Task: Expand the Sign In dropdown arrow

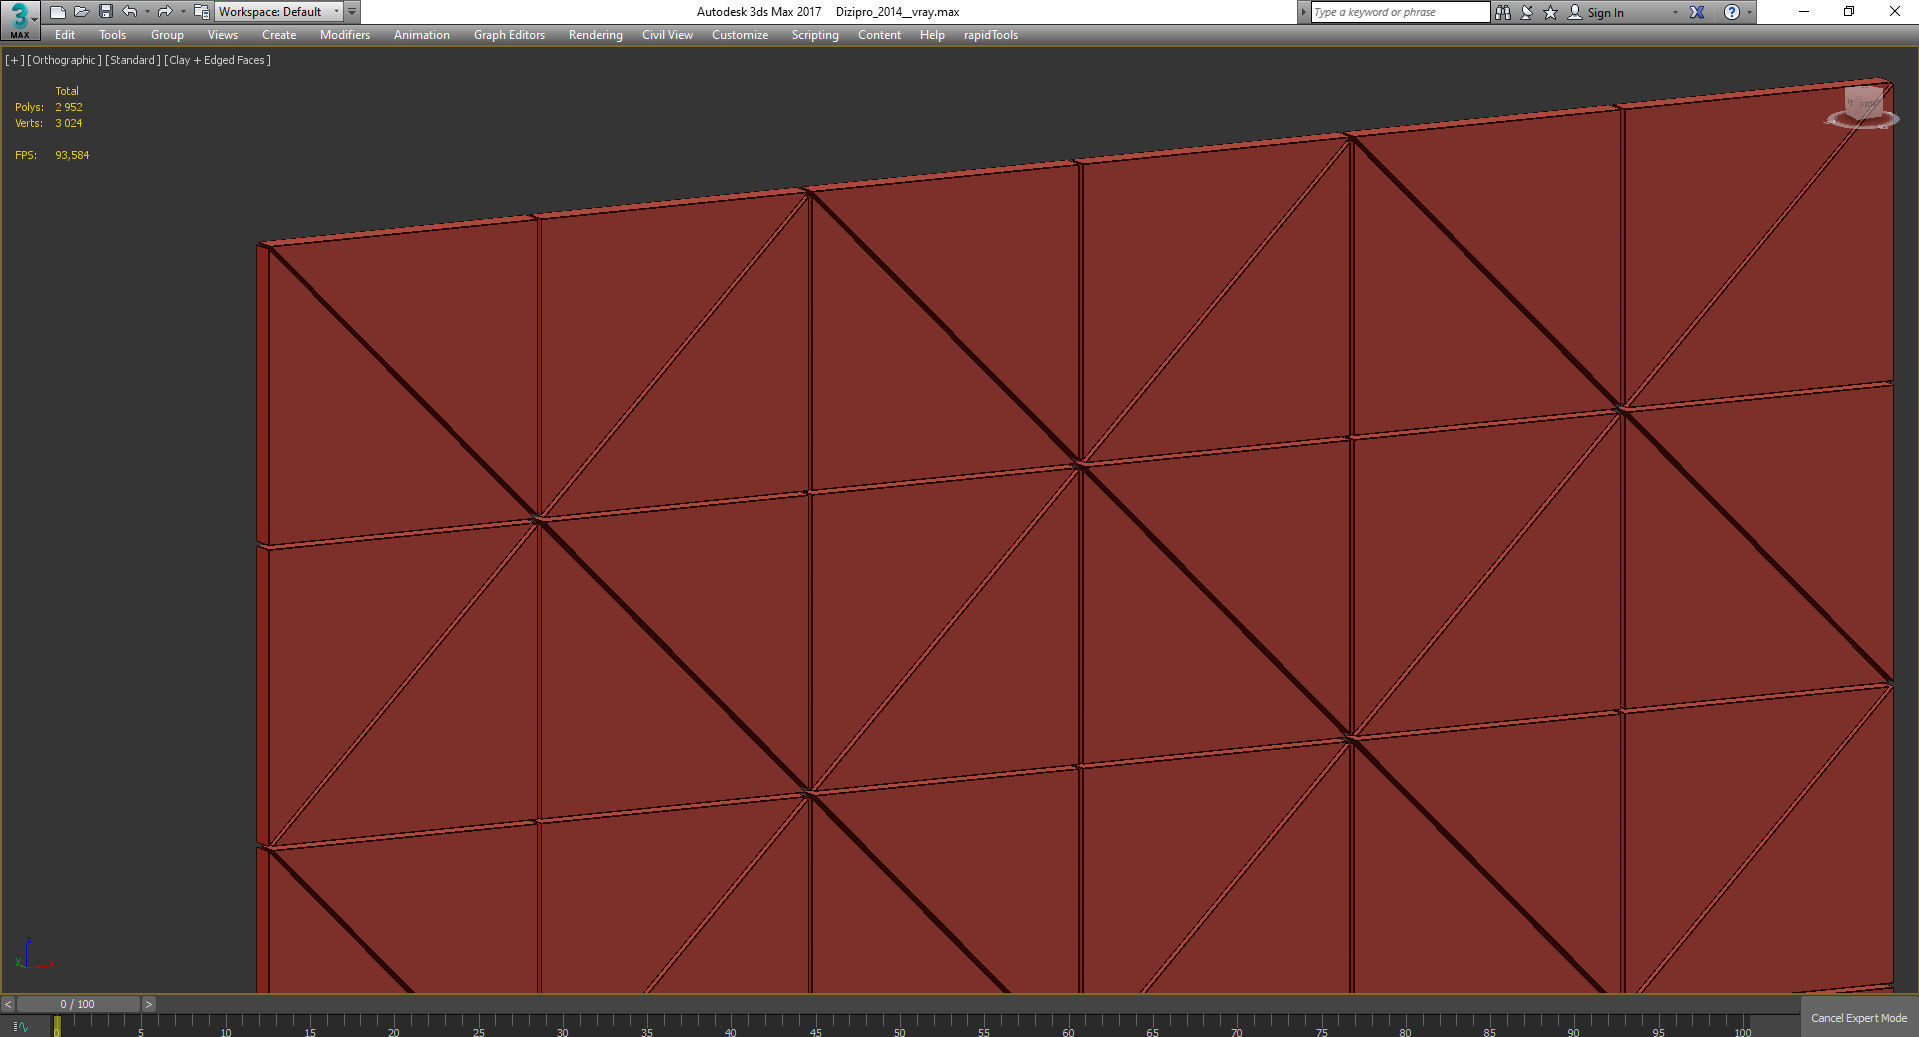Action: pos(1675,13)
